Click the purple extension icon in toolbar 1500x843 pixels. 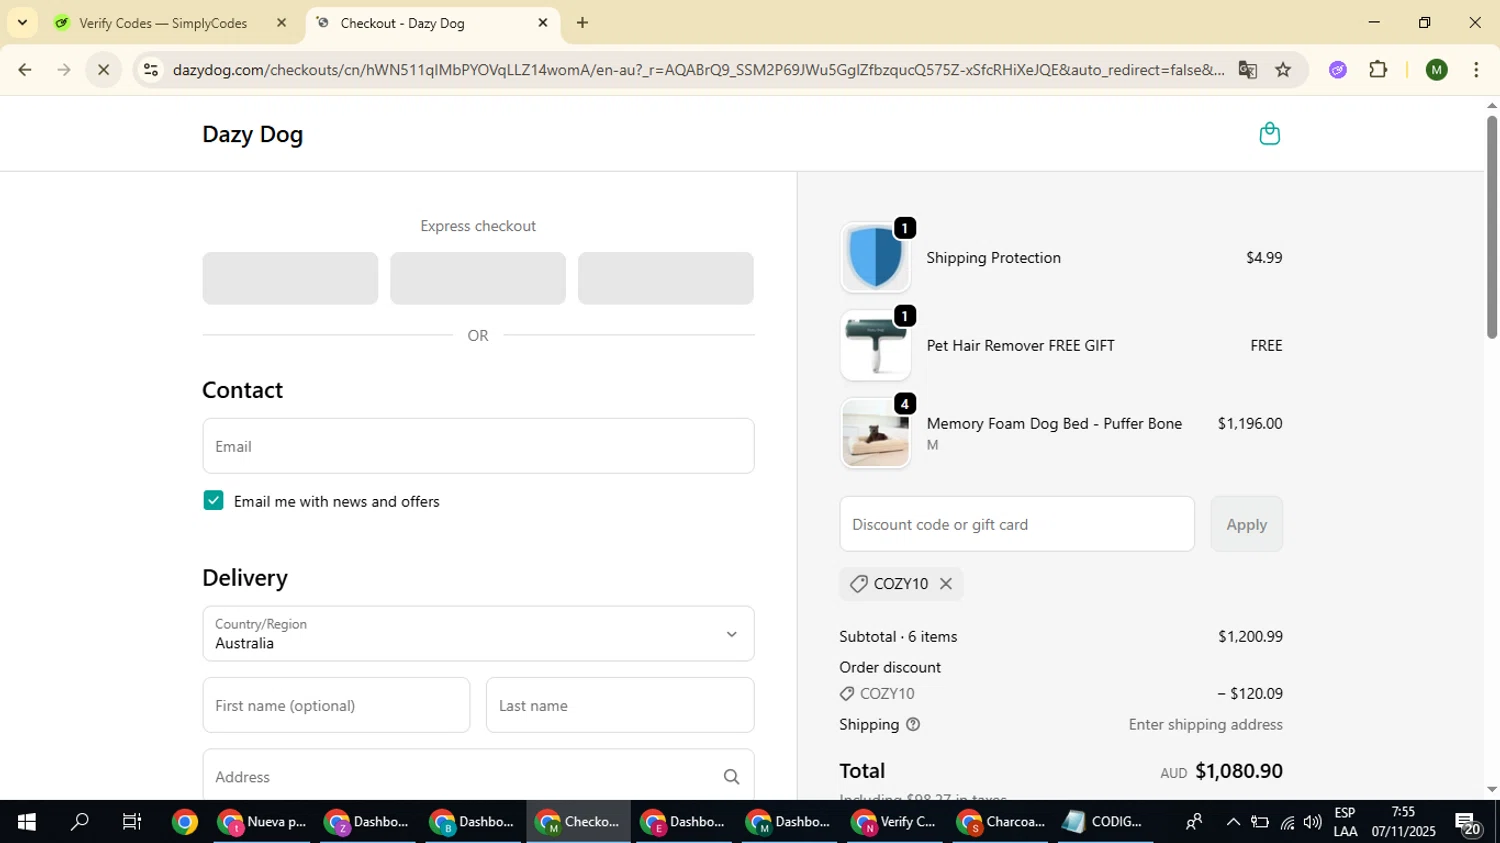(1338, 70)
